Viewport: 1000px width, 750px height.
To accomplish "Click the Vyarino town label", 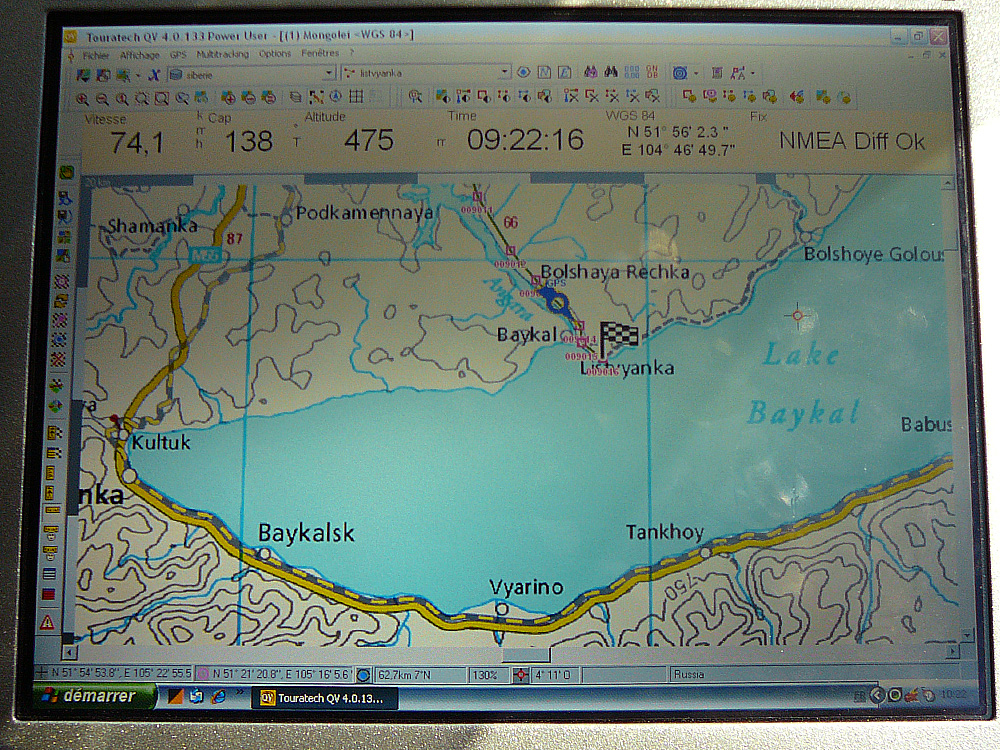I will tap(526, 587).
